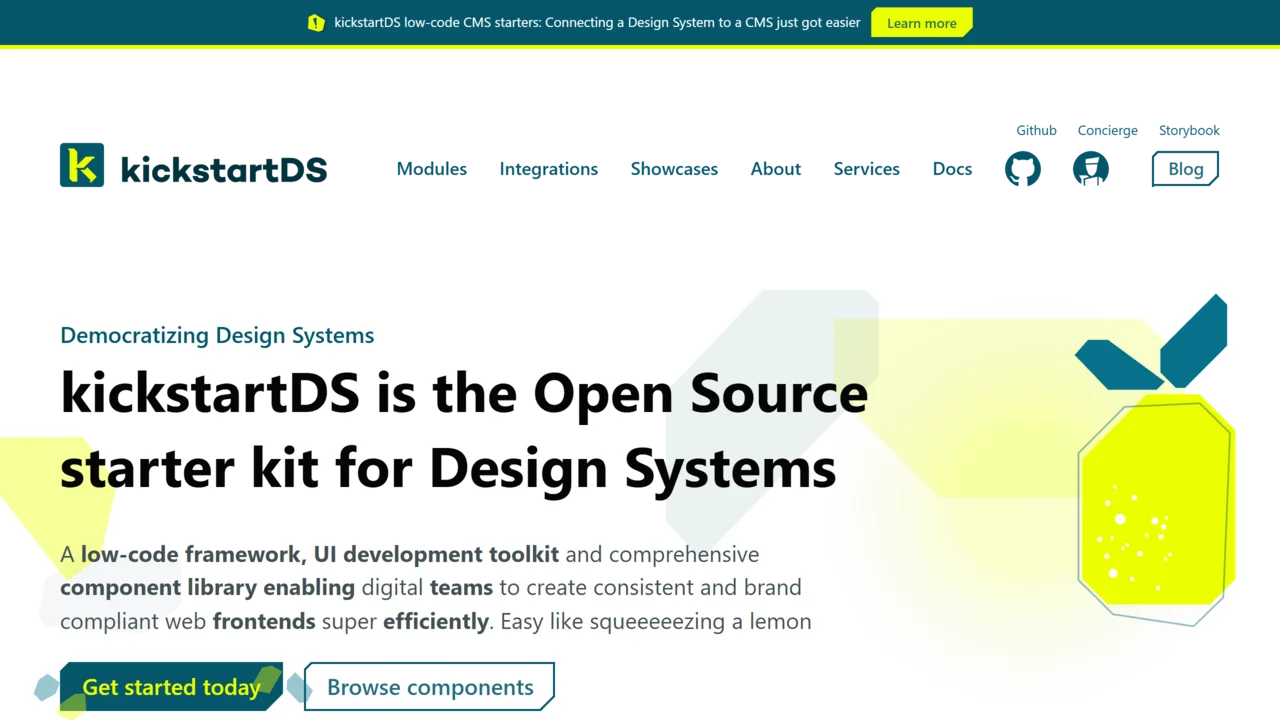Click the Learn more banner button
1280x720 pixels.
pos(922,23)
